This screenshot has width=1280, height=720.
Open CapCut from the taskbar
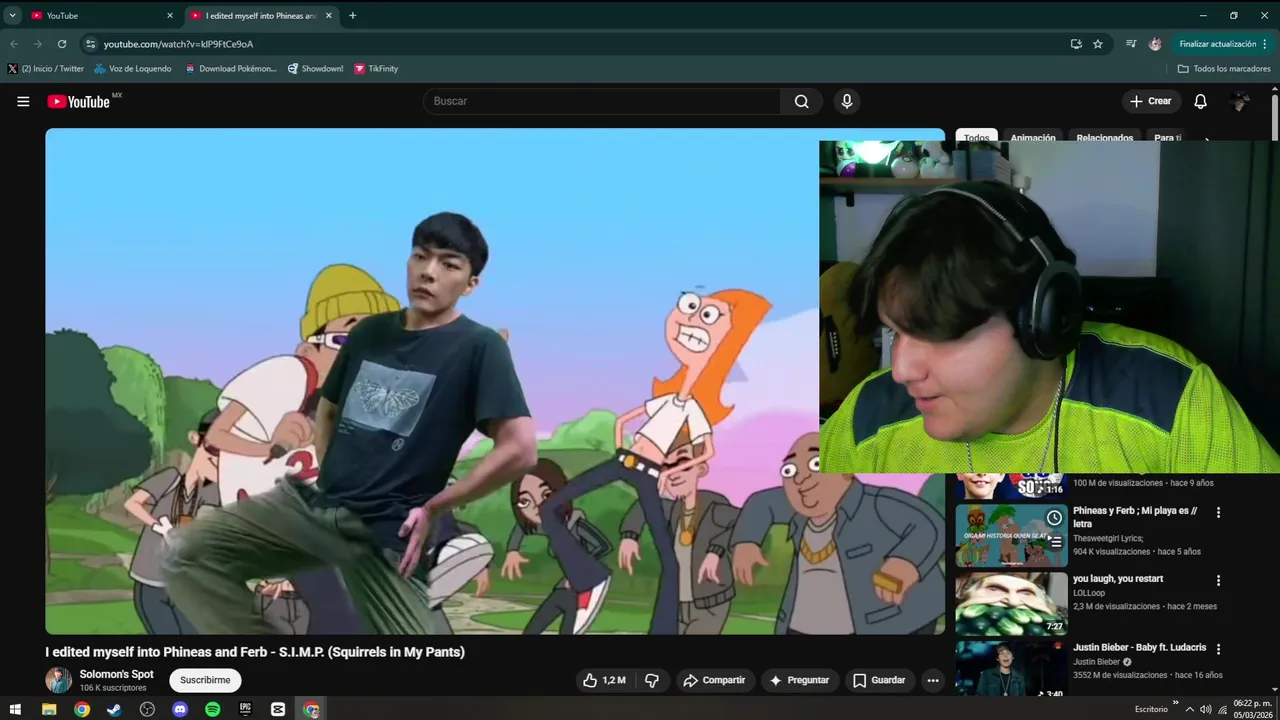click(278, 709)
